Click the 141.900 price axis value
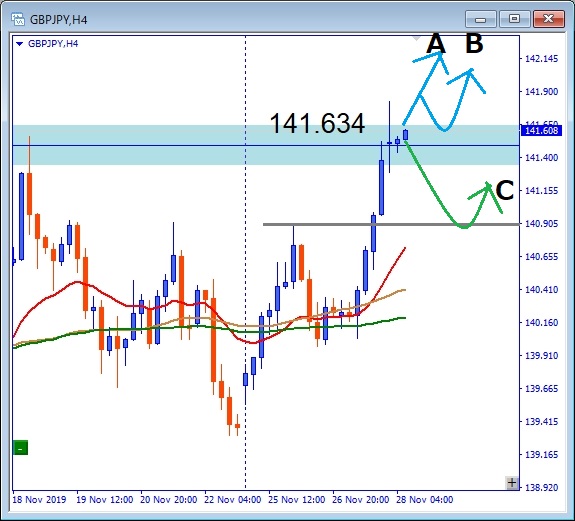 coord(541,92)
